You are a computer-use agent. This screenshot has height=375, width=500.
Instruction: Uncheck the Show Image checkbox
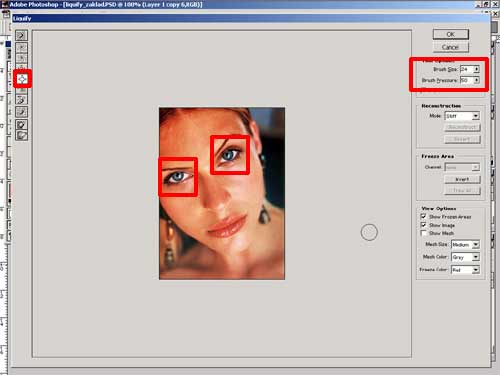click(x=424, y=225)
